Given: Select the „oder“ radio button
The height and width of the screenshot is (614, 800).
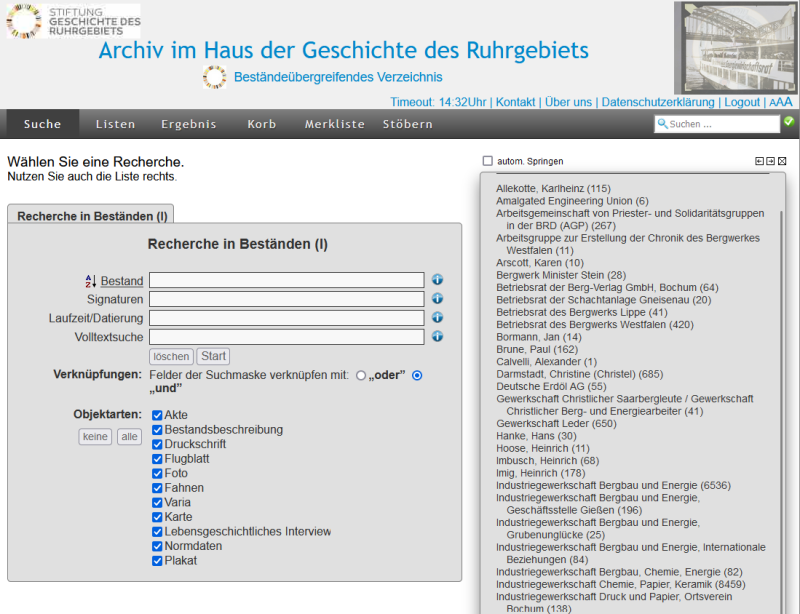Looking at the screenshot, I should point(361,376).
